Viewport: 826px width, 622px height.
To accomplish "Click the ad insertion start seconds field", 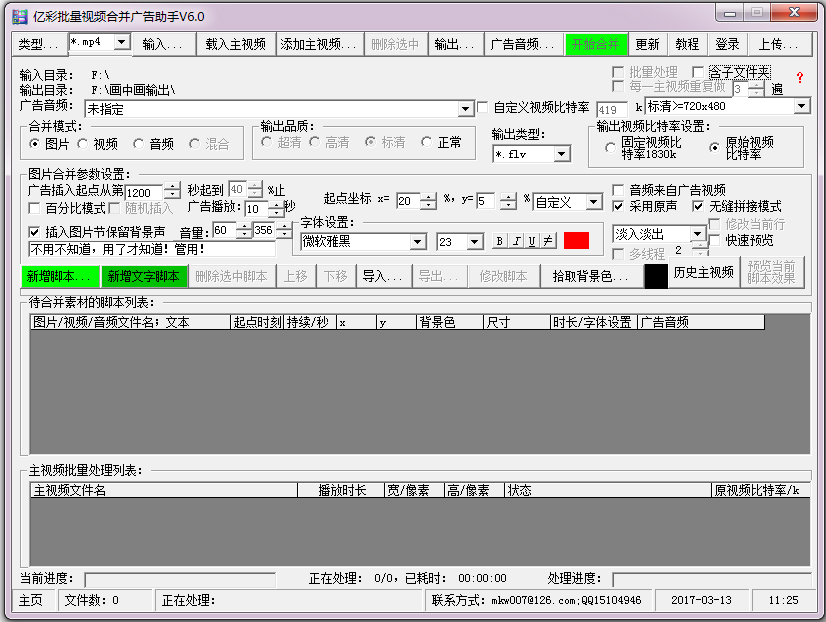I will pyautogui.click(x=142, y=192).
